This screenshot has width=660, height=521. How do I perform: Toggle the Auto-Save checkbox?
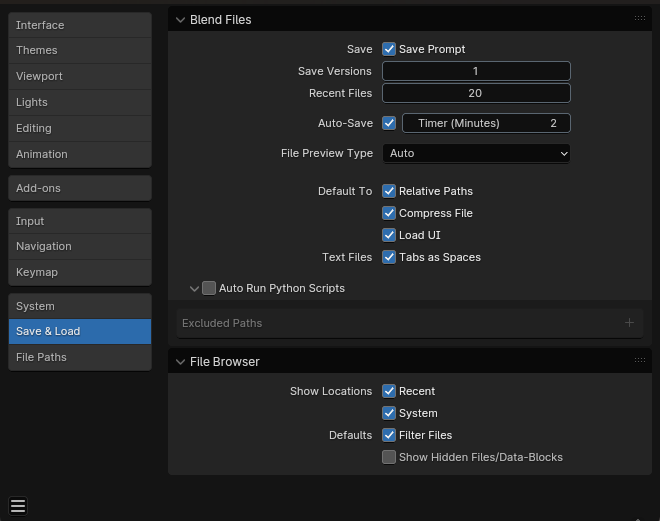pyautogui.click(x=389, y=123)
